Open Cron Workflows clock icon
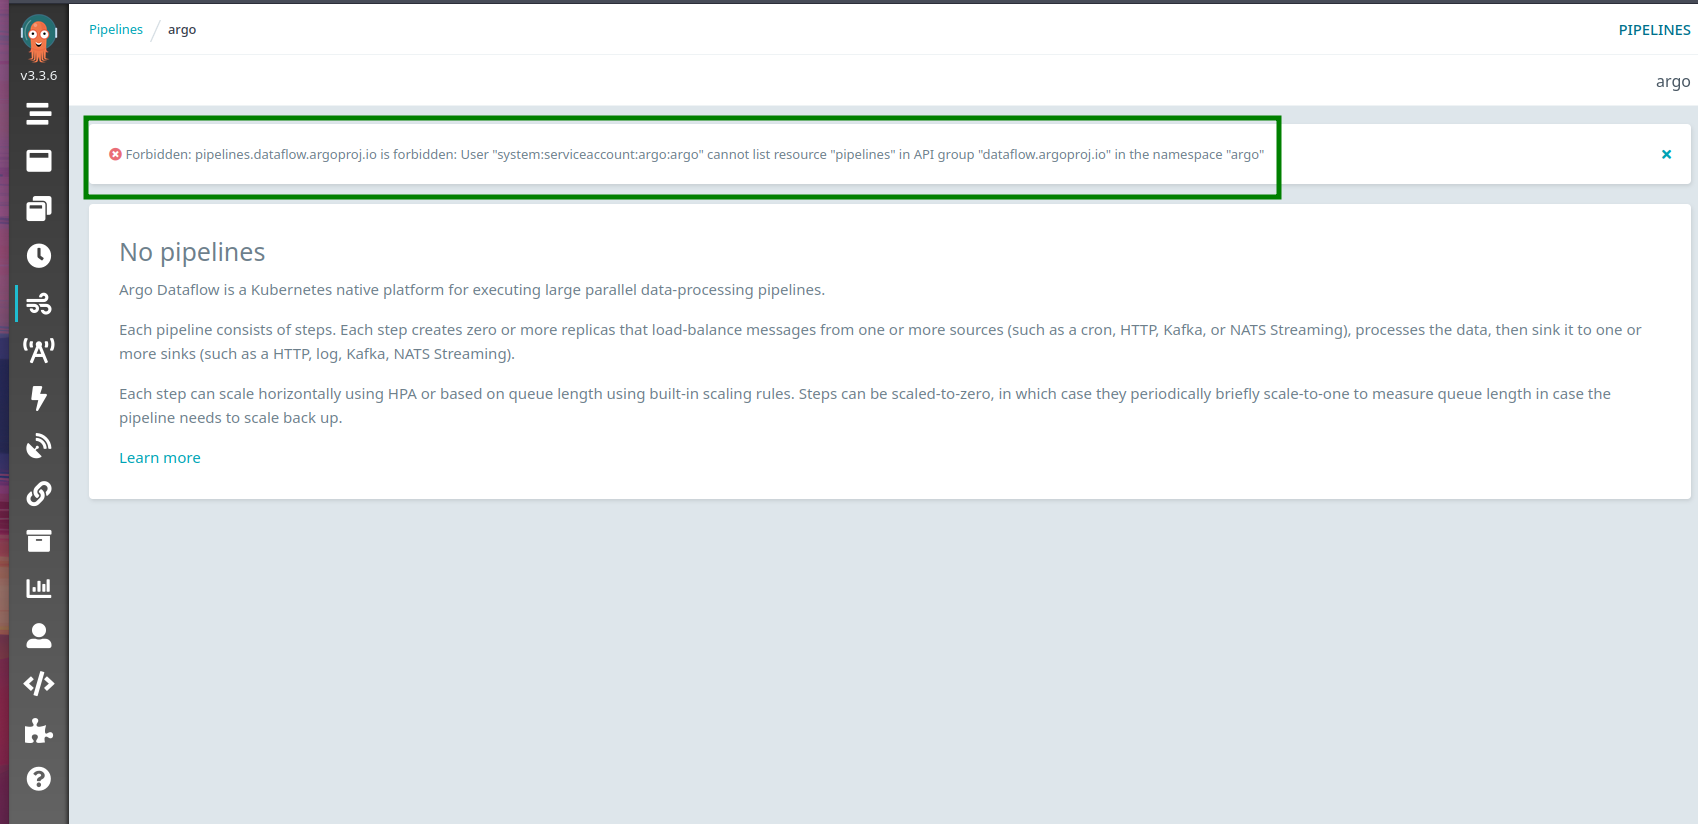Image resolution: width=1698 pixels, height=824 pixels. pos(39,256)
